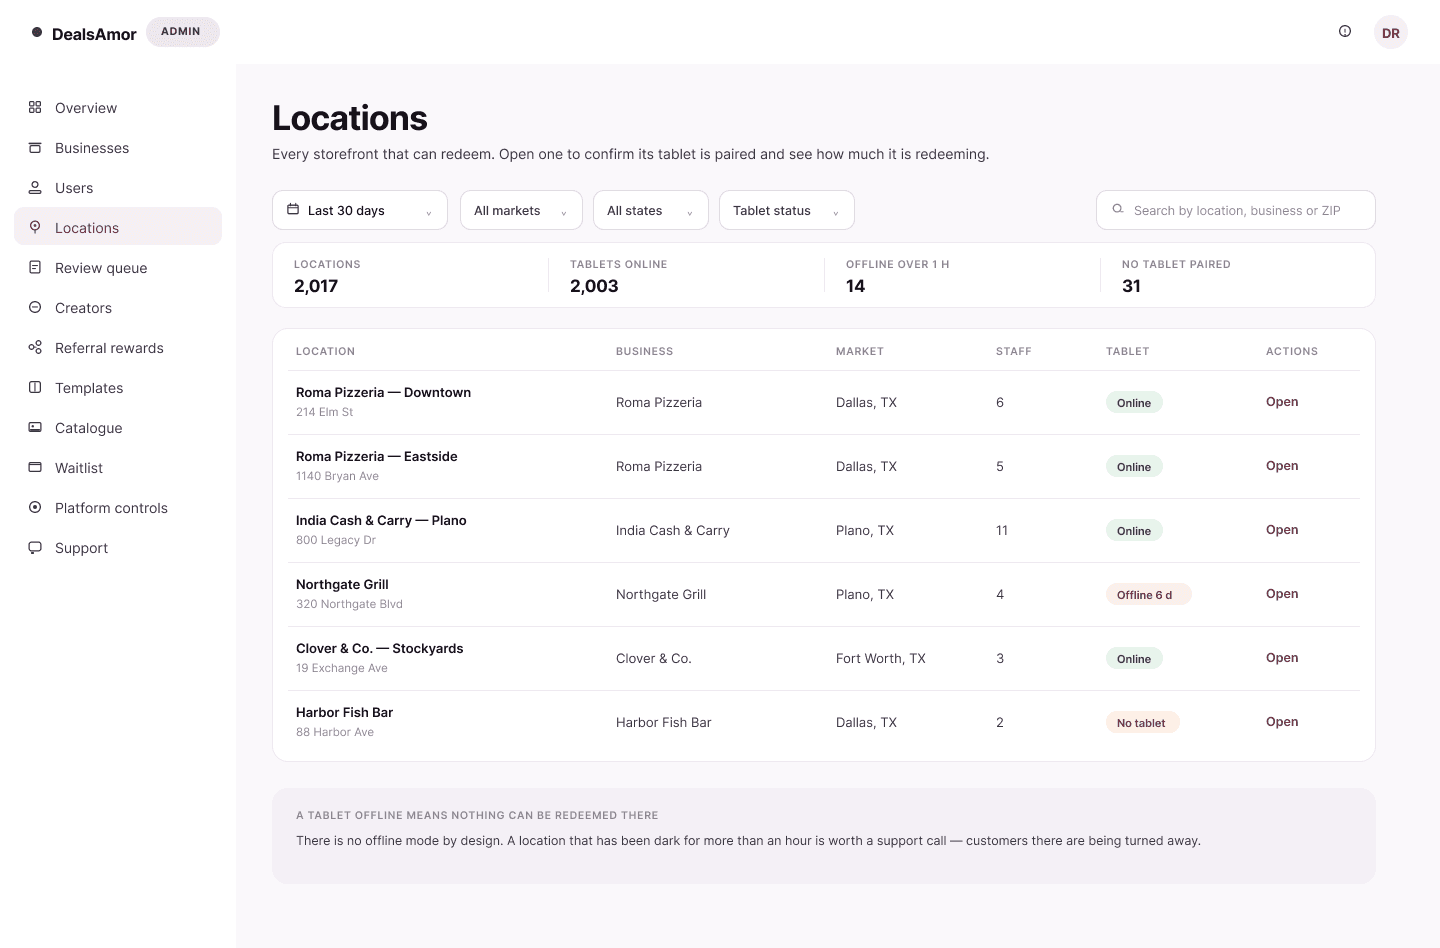
Task: Focus the location search field
Action: click(x=1236, y=210)
